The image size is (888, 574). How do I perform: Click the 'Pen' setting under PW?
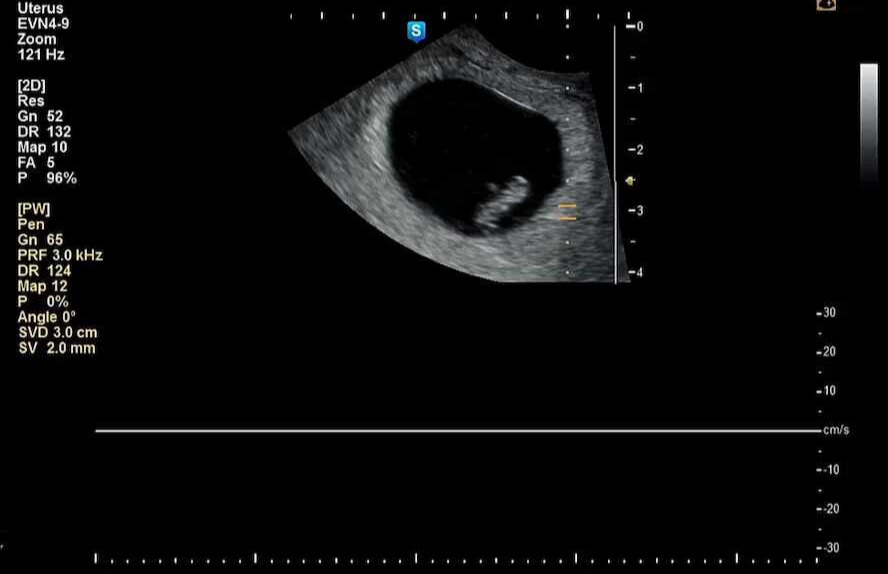[31, 224]
